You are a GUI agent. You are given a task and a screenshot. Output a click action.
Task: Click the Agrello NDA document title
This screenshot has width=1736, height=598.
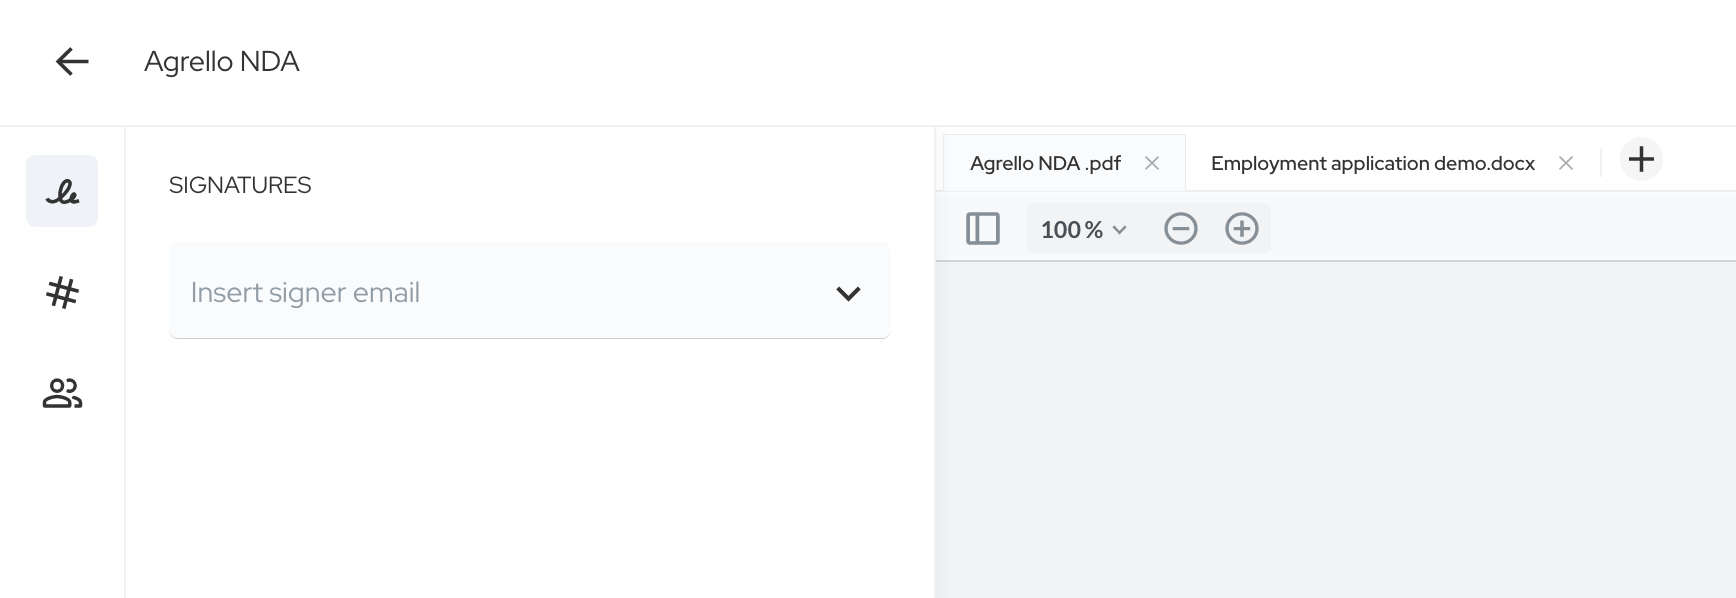click(x=222, y=62)
